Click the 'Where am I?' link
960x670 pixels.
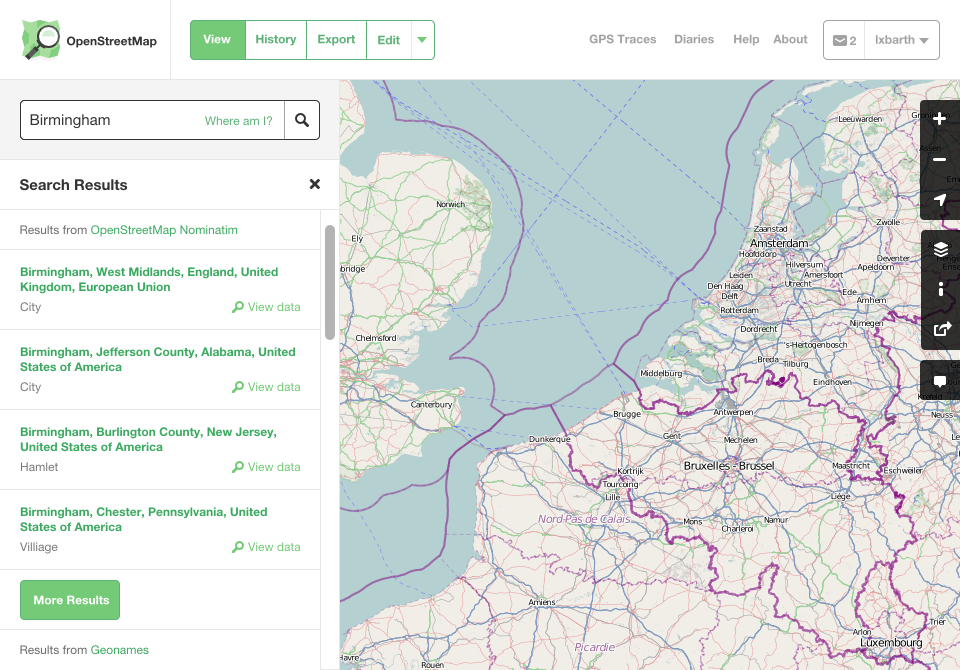pyautogui.click(x=239, y=121)
